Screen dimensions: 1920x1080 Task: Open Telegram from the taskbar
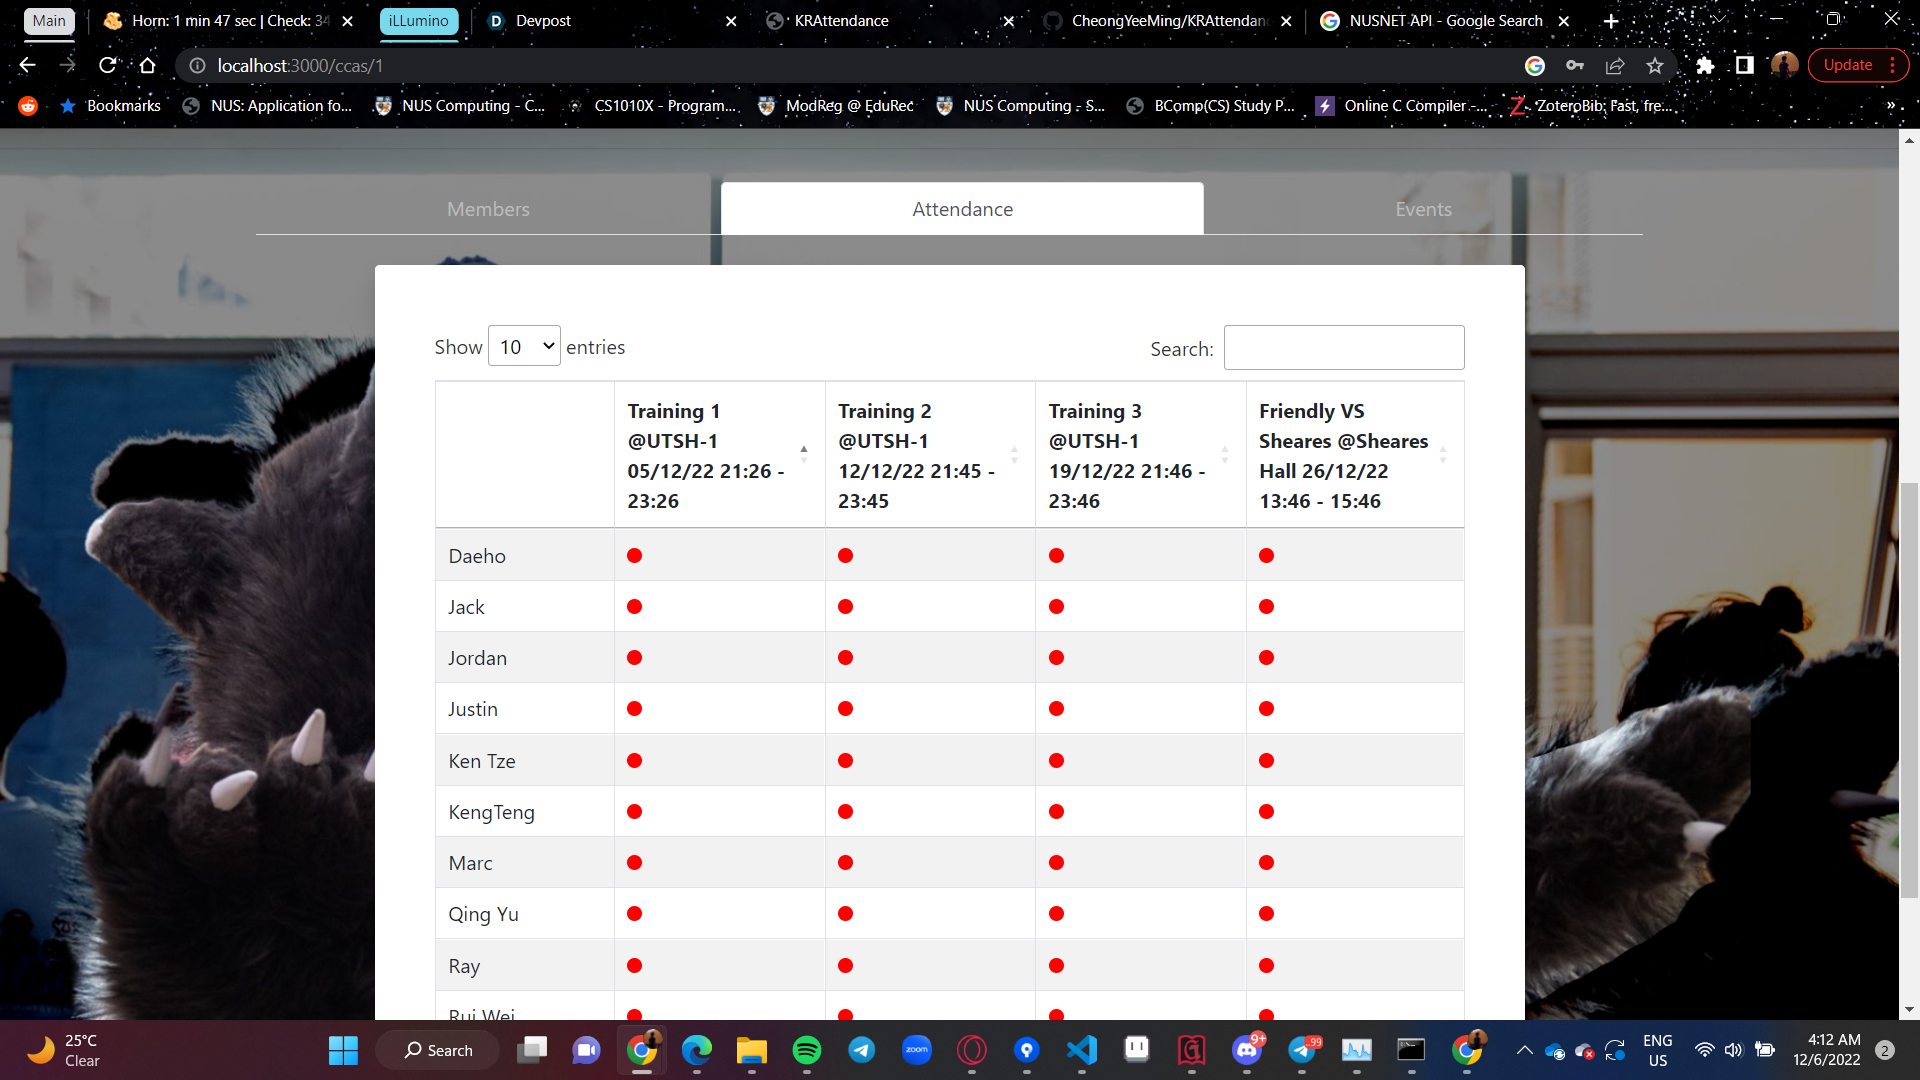coord(861,1049)
